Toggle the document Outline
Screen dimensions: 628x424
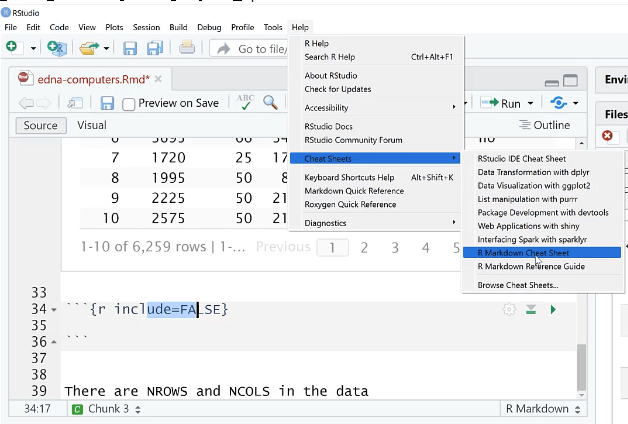(x=544, y=125)
